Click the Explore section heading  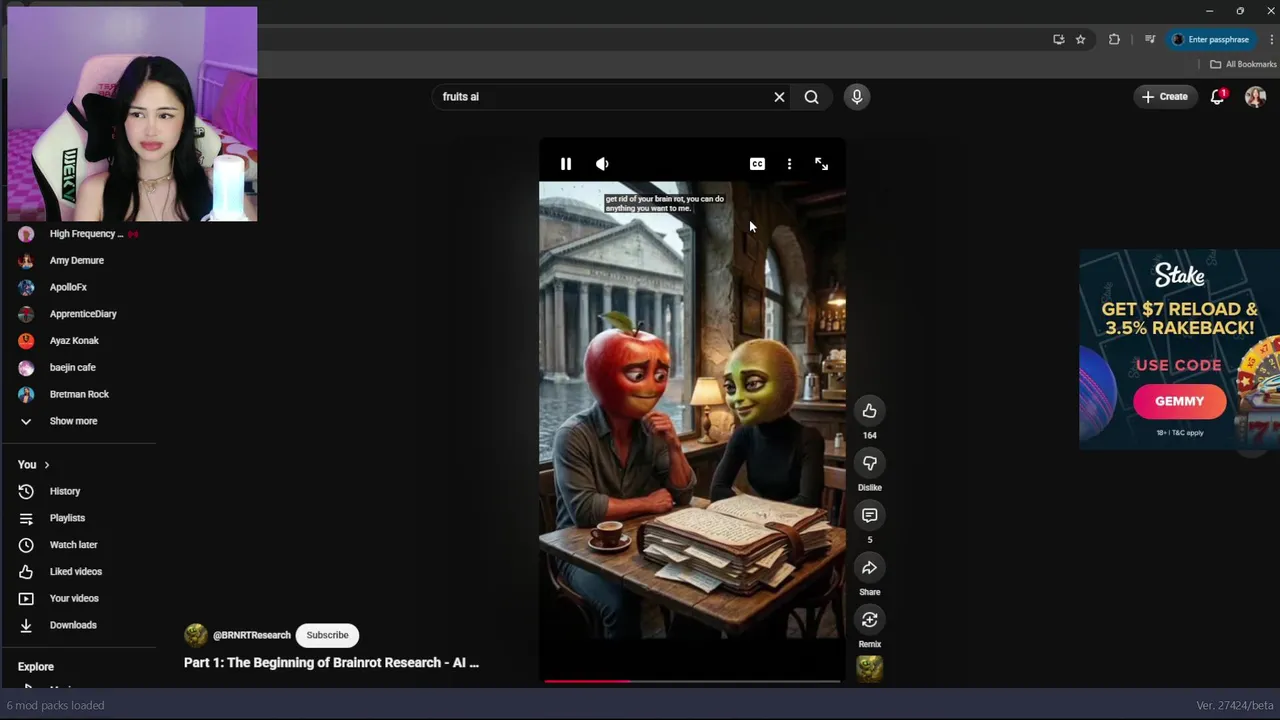[x=36, y=666]
